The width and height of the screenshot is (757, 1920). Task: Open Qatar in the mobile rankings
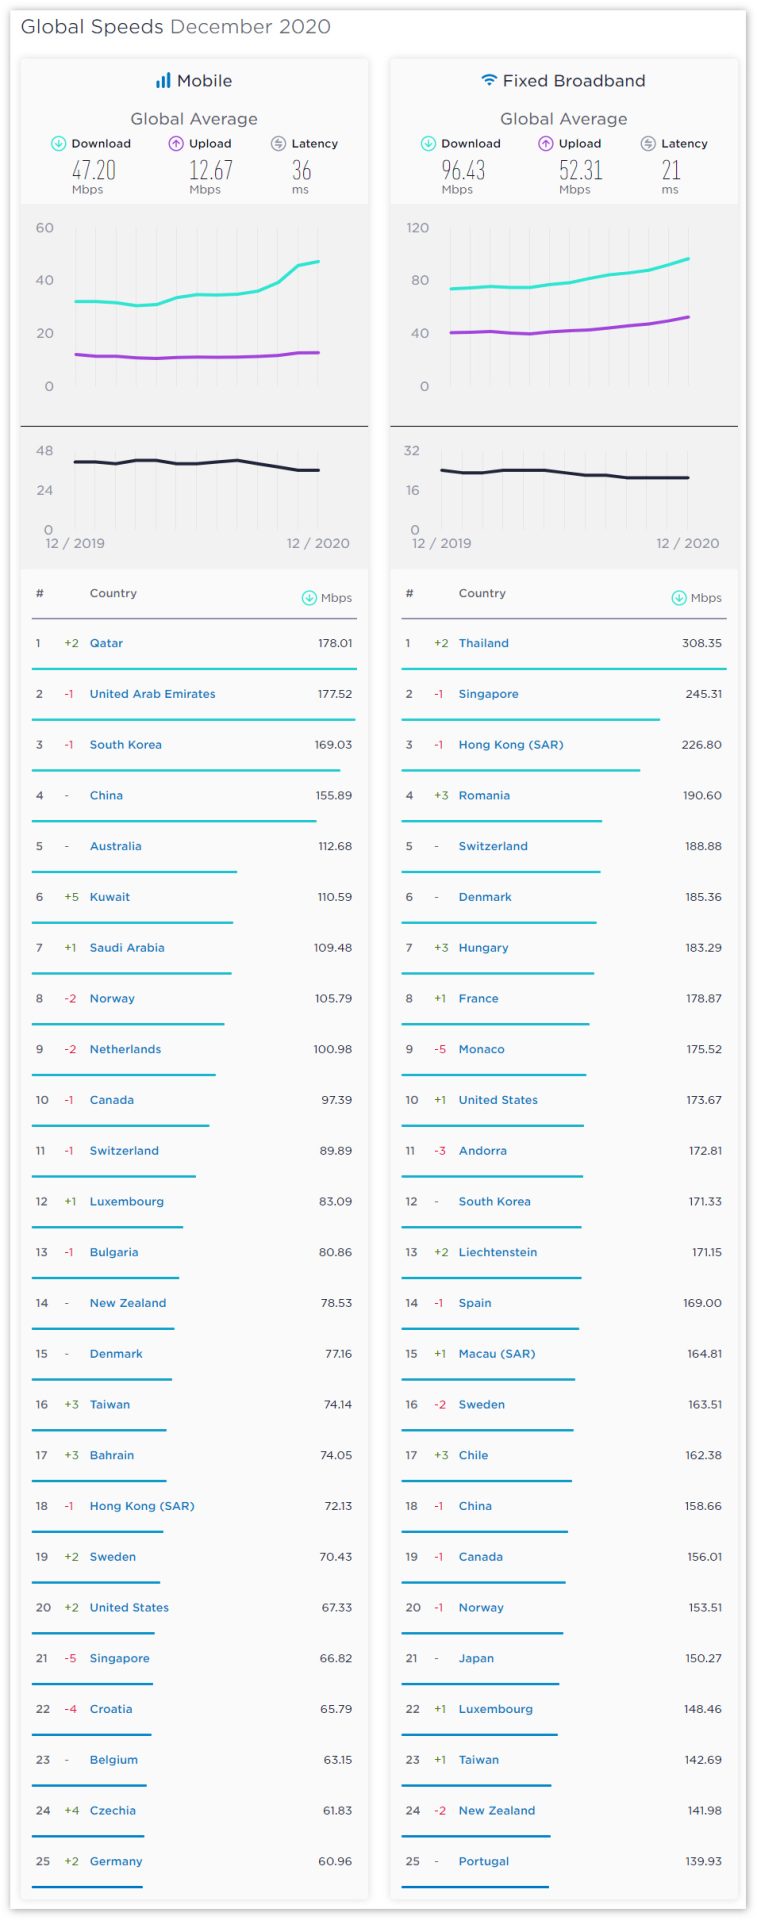point(106,643)
